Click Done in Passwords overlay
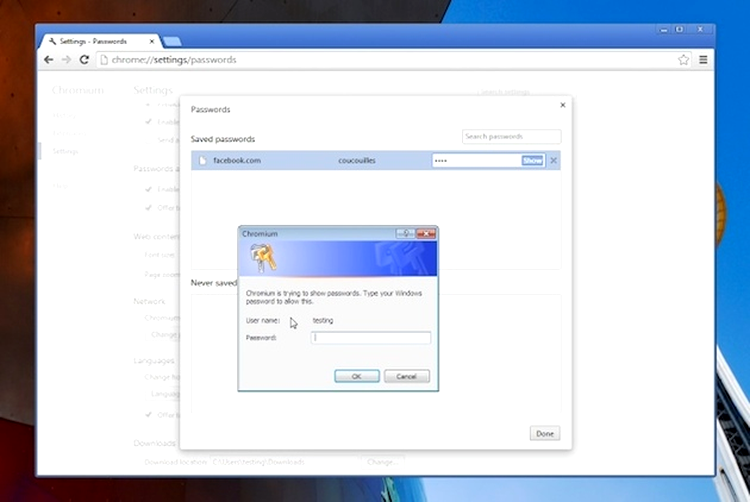 pyautogui.click(x=545, y=434)
